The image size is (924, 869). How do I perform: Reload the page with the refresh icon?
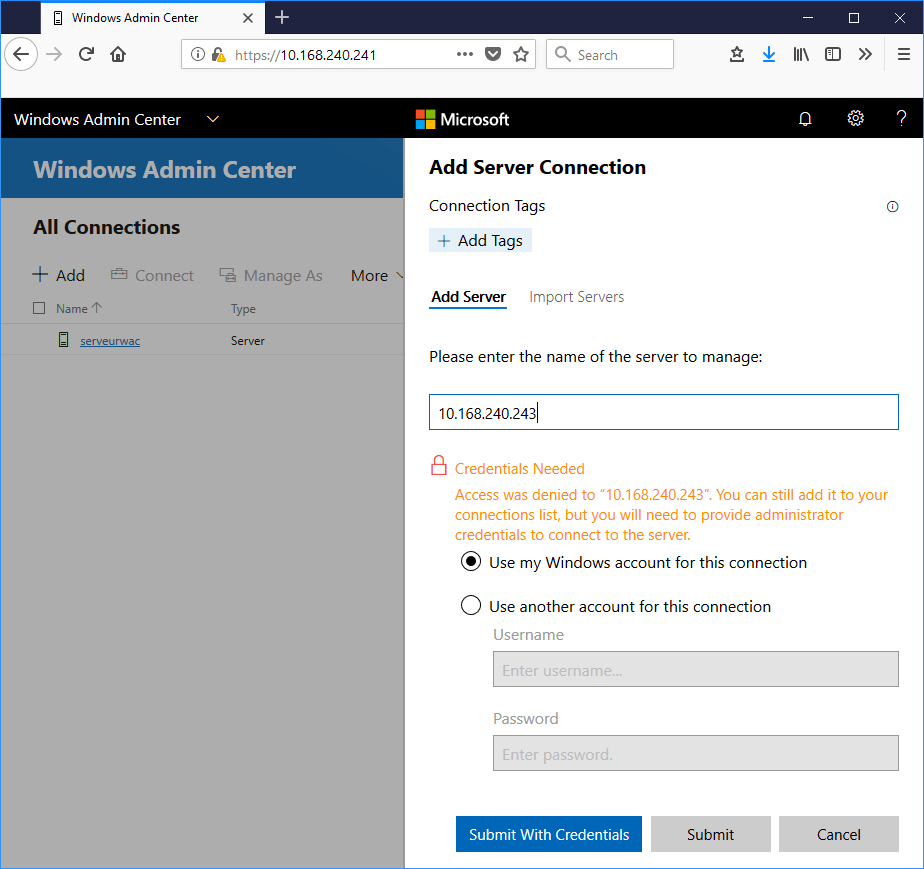coord(86,54)
